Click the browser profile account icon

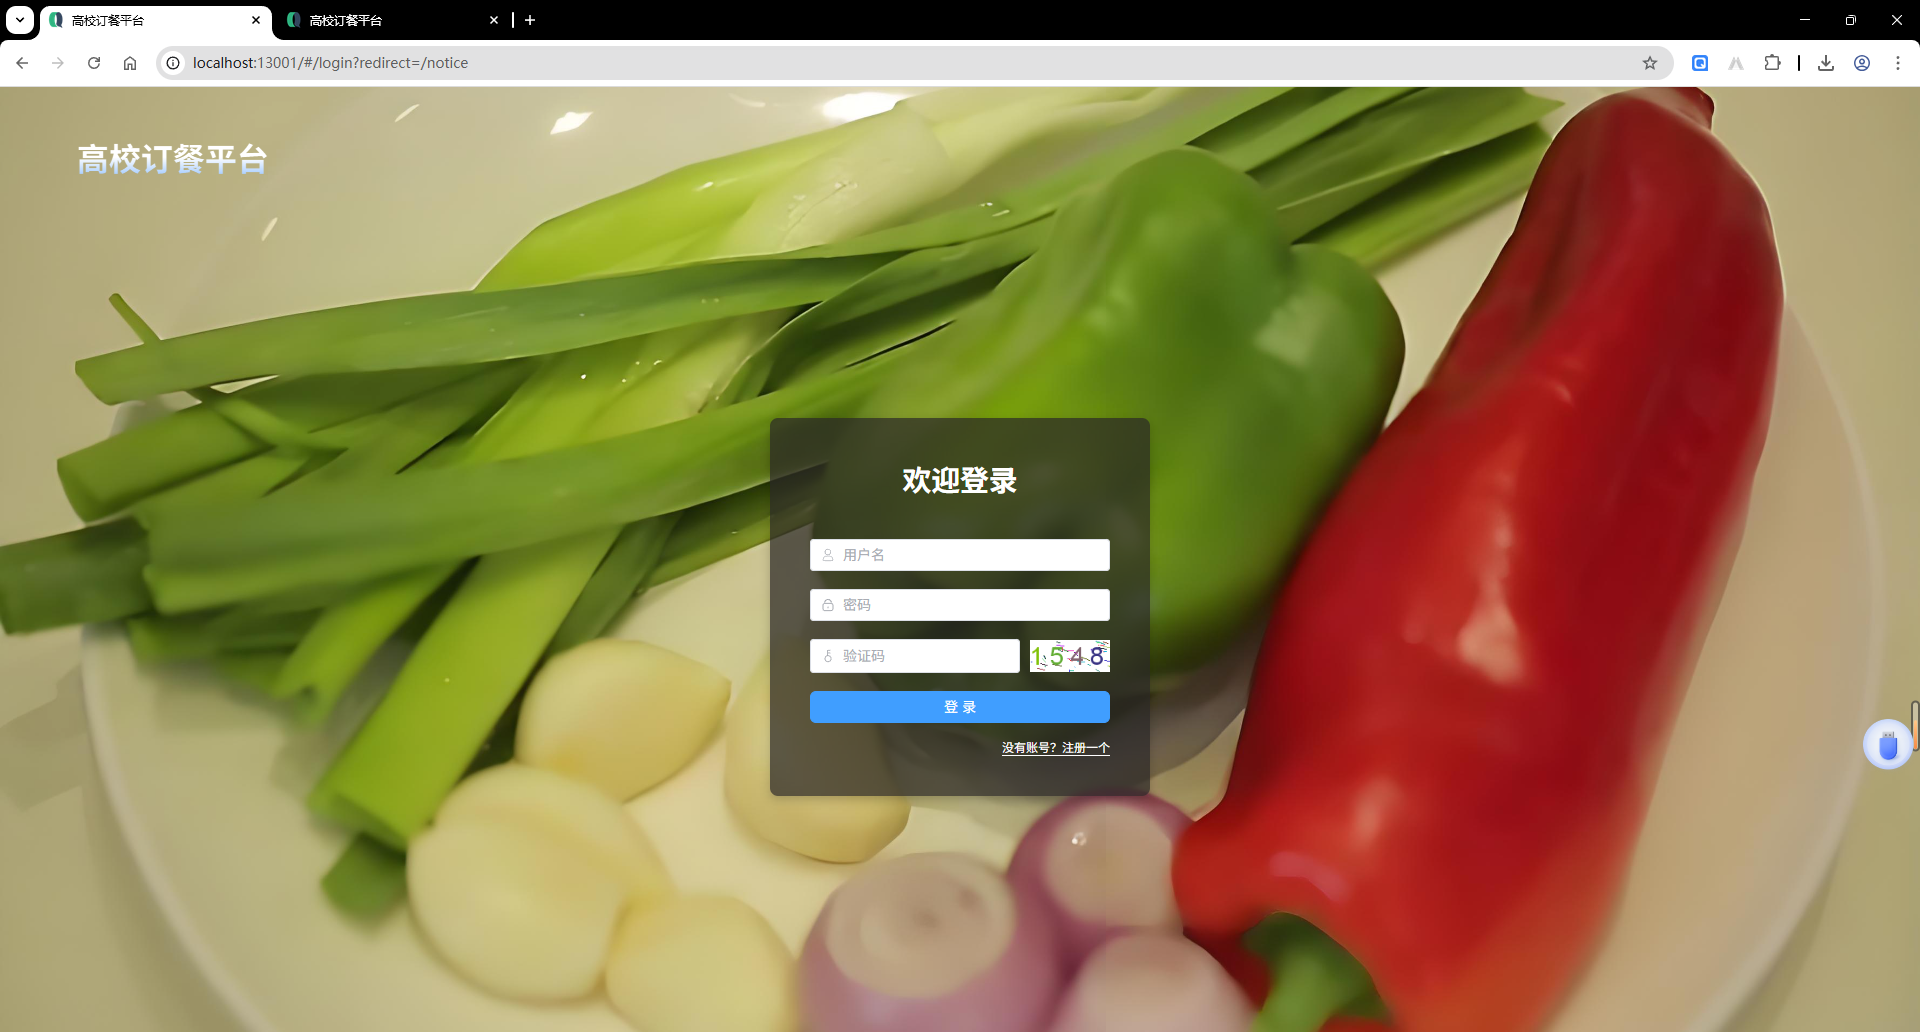pos(1863,62)
